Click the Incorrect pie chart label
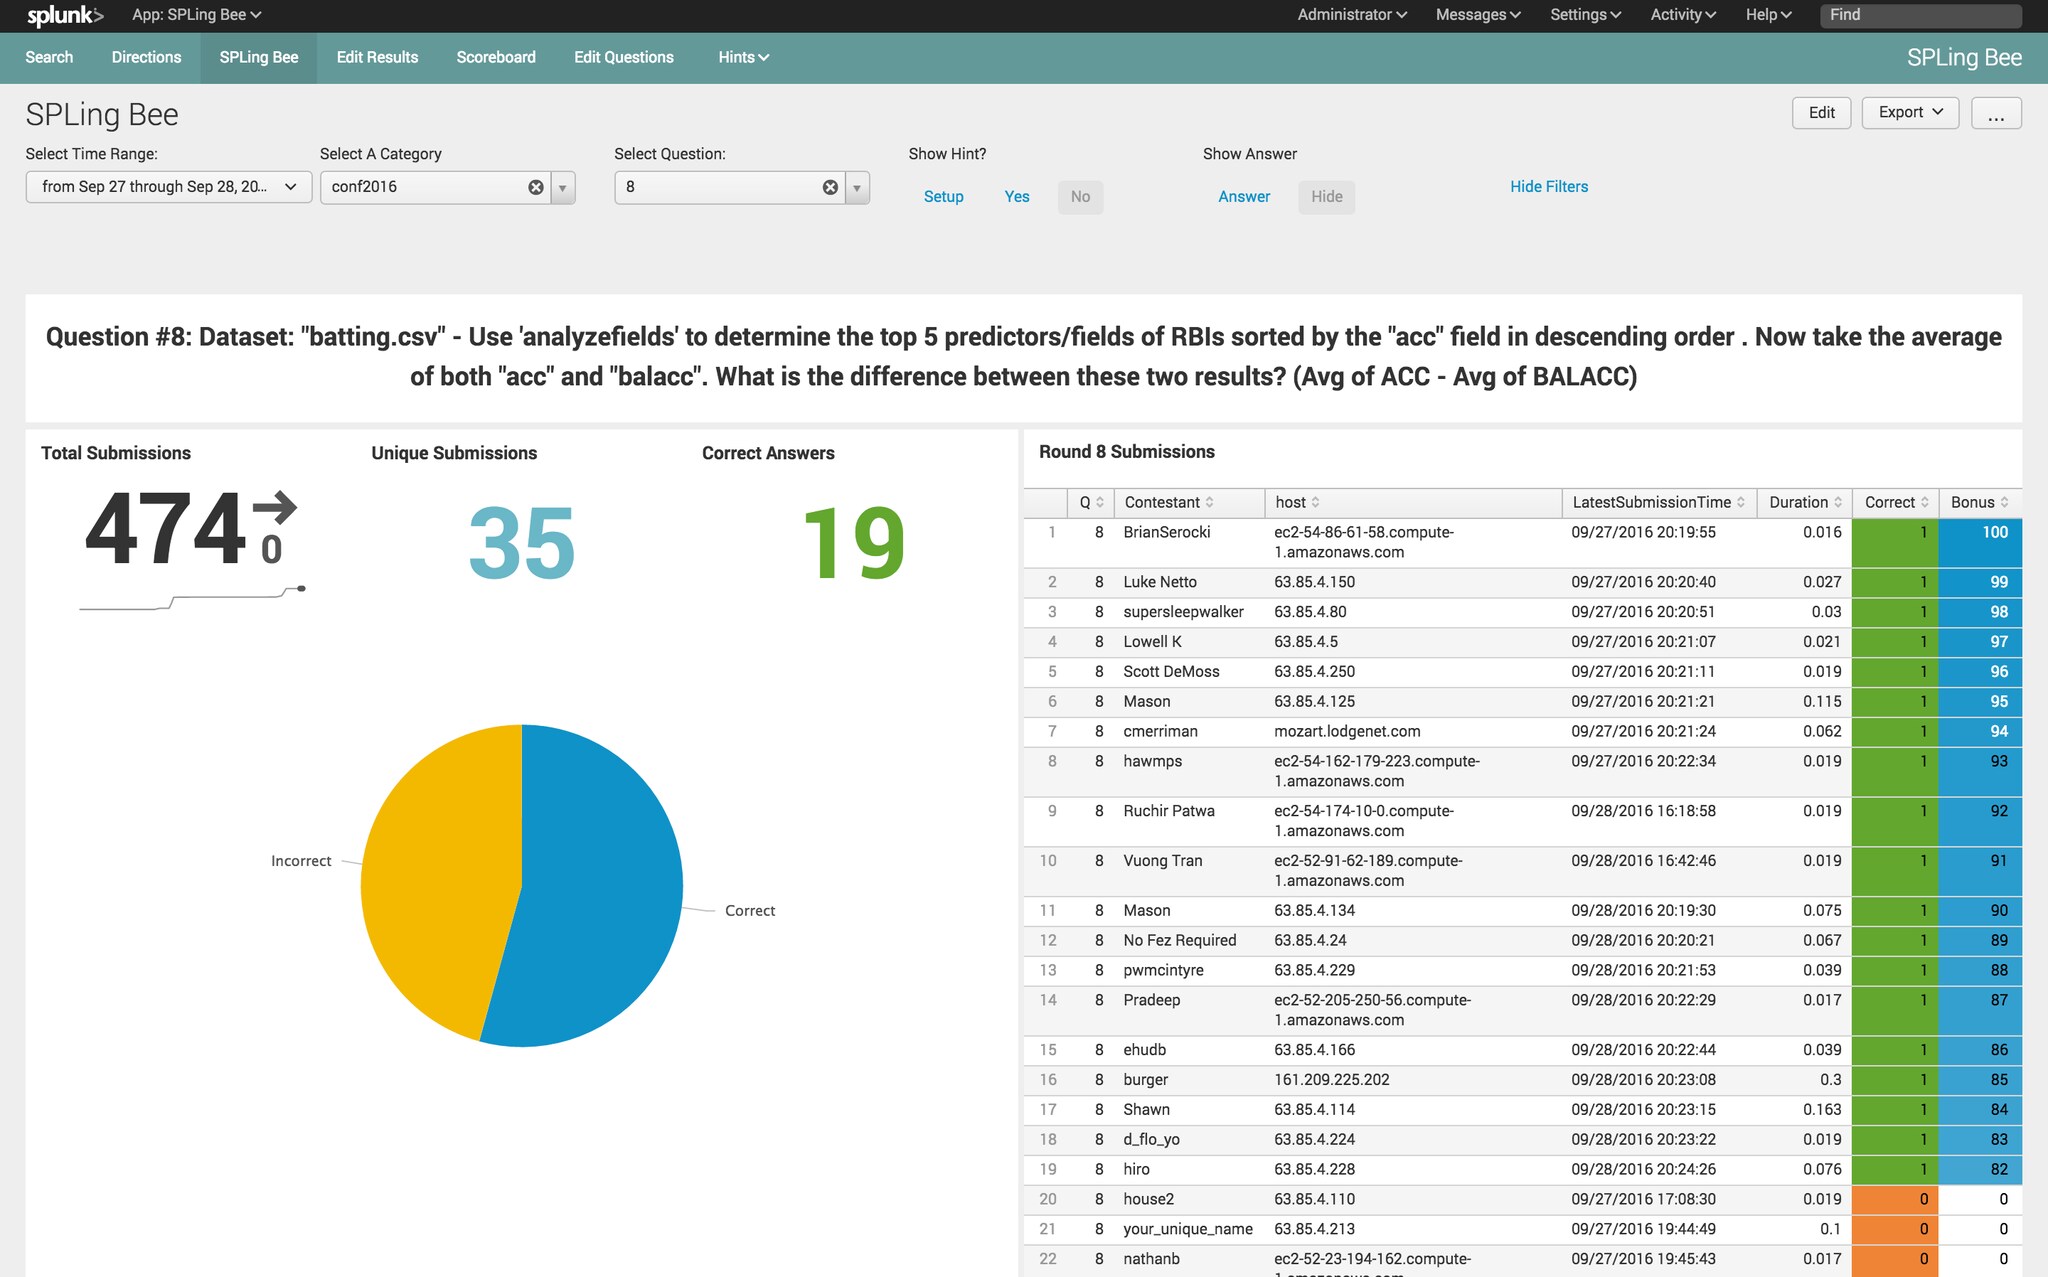Image resolution: width=2048 pixels, height=1277 pixels. (301, 861)
